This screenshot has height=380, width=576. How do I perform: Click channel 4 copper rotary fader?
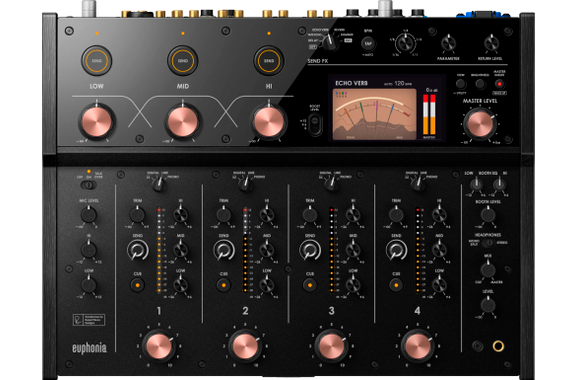click(x=418, y=346)
